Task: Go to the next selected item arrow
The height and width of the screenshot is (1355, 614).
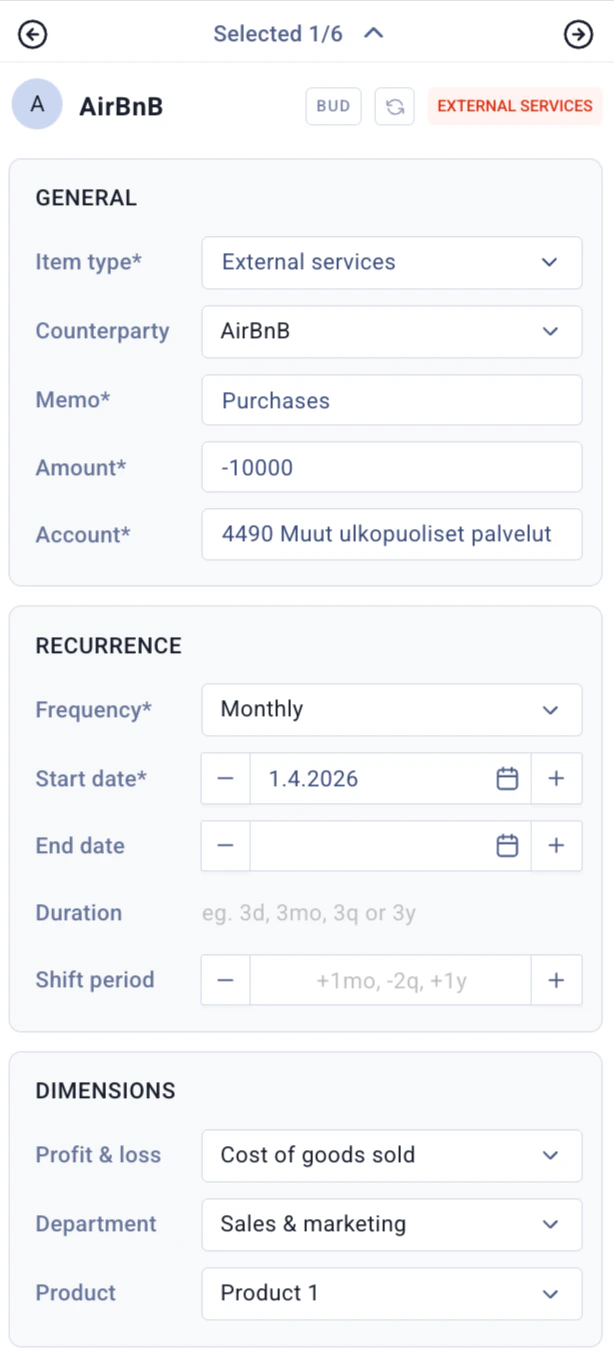Action: tap(578, 34)
